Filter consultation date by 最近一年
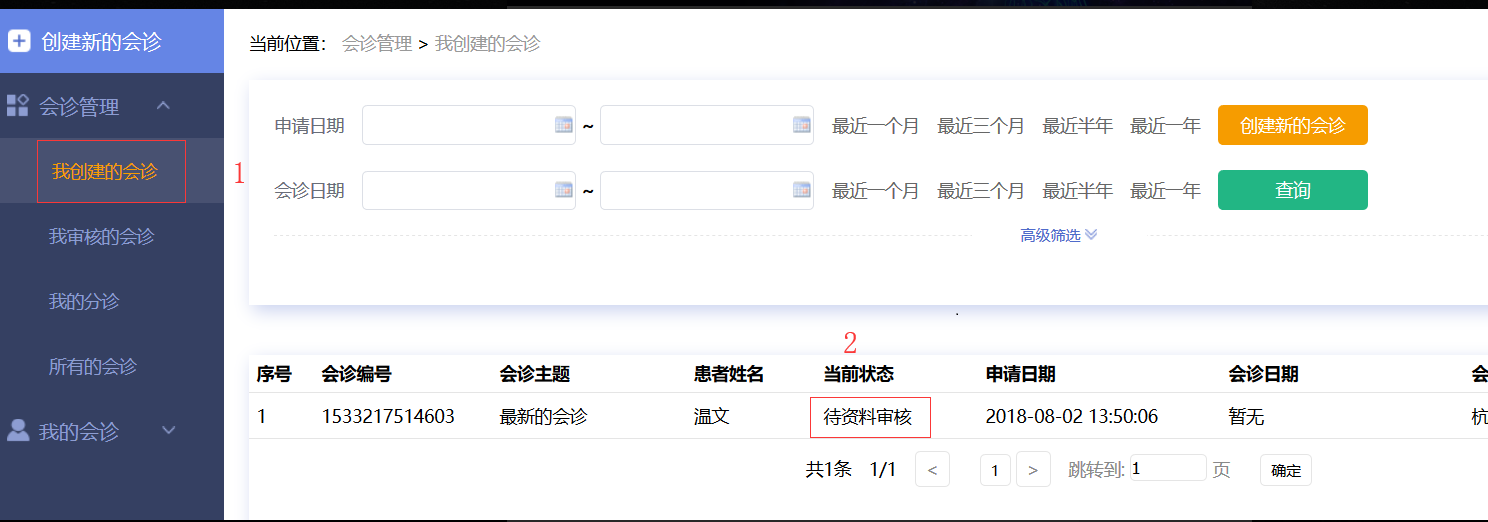 click(x=1165, y=191)
